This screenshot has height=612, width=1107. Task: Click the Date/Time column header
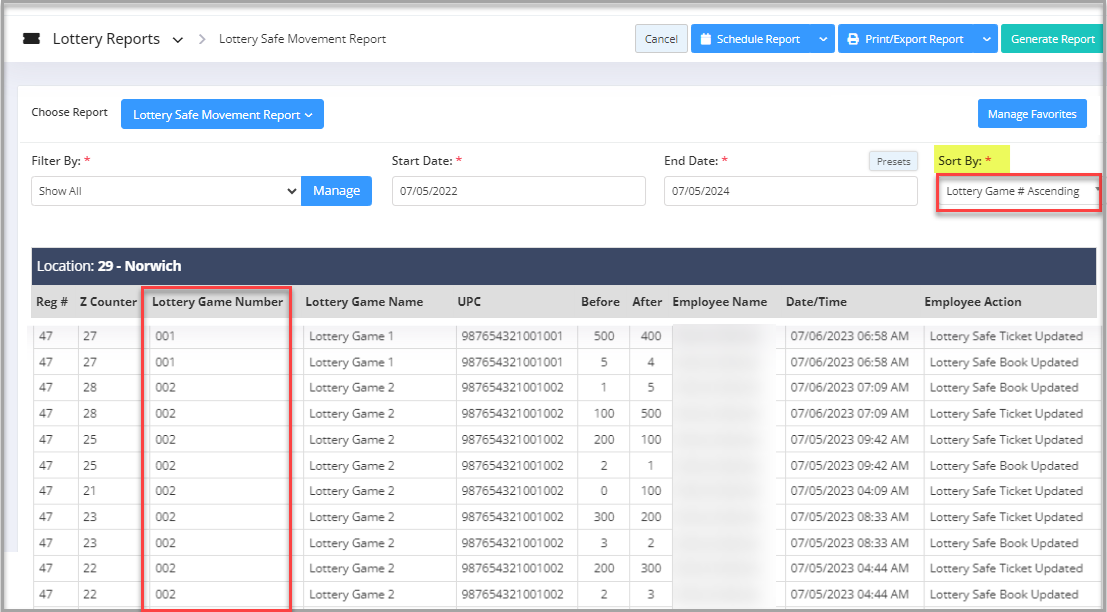pyautogui.click(x=817, y=301)
